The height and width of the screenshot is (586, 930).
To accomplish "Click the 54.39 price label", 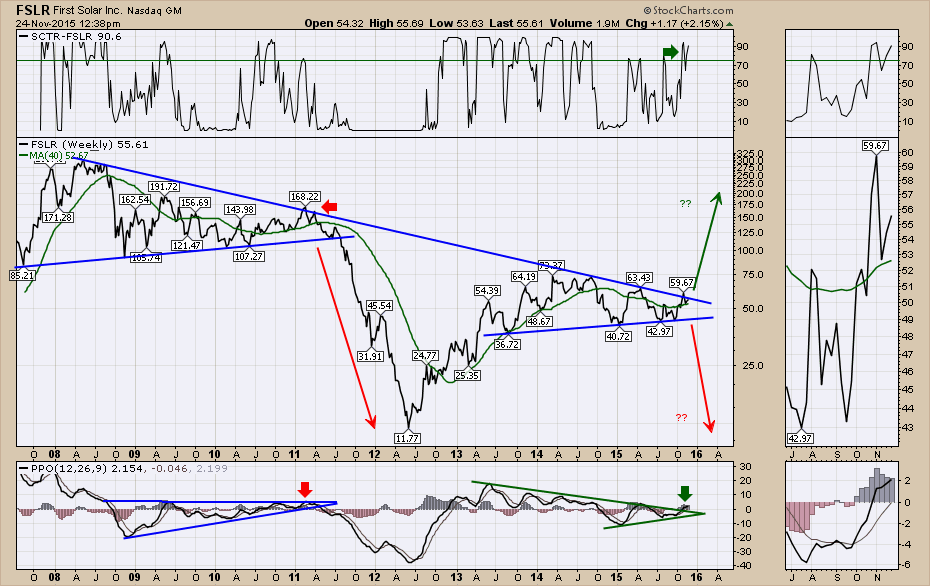I will (x=486, y=291).
